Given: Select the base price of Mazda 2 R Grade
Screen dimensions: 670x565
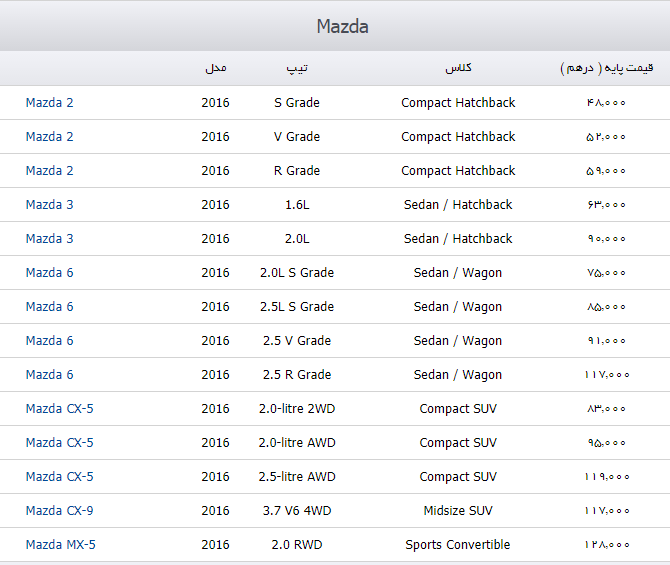Looking at the screenshot, I should (x=606, y=171).
